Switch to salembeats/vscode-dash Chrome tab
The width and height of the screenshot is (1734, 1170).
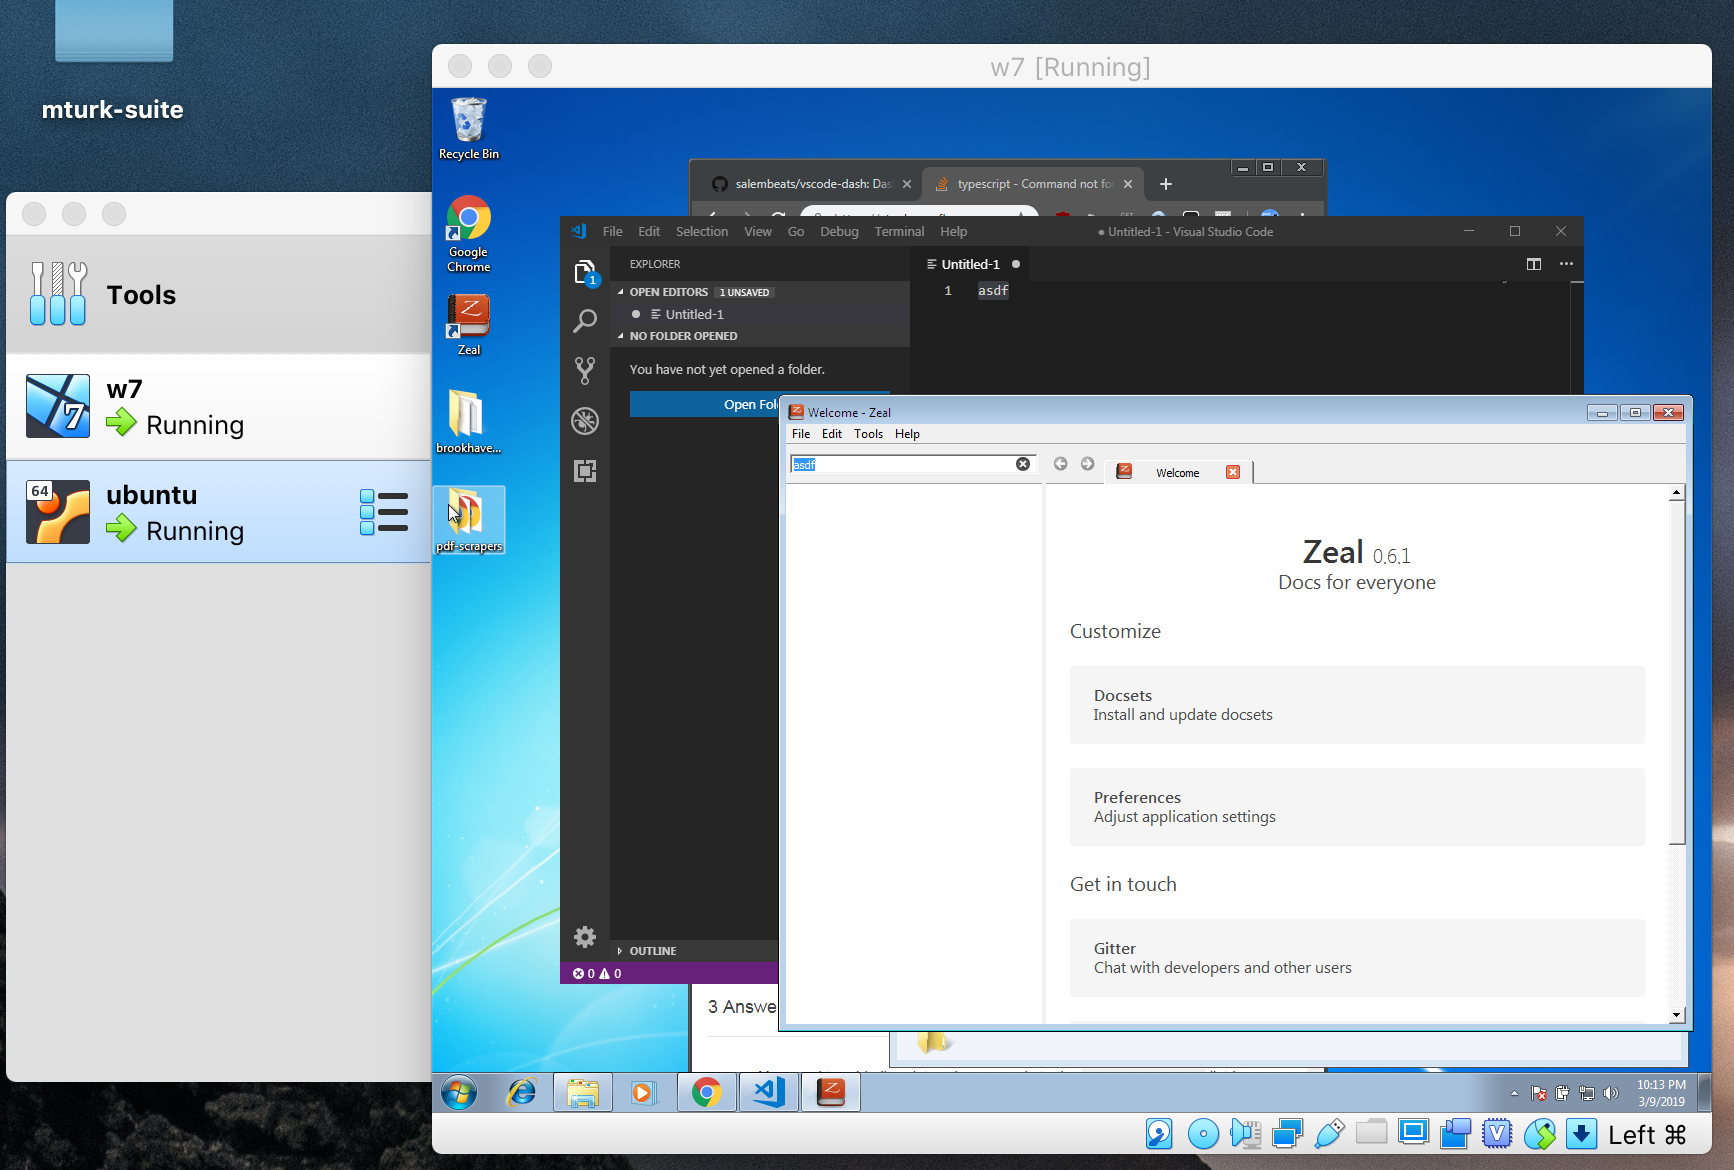click(812, 184)
